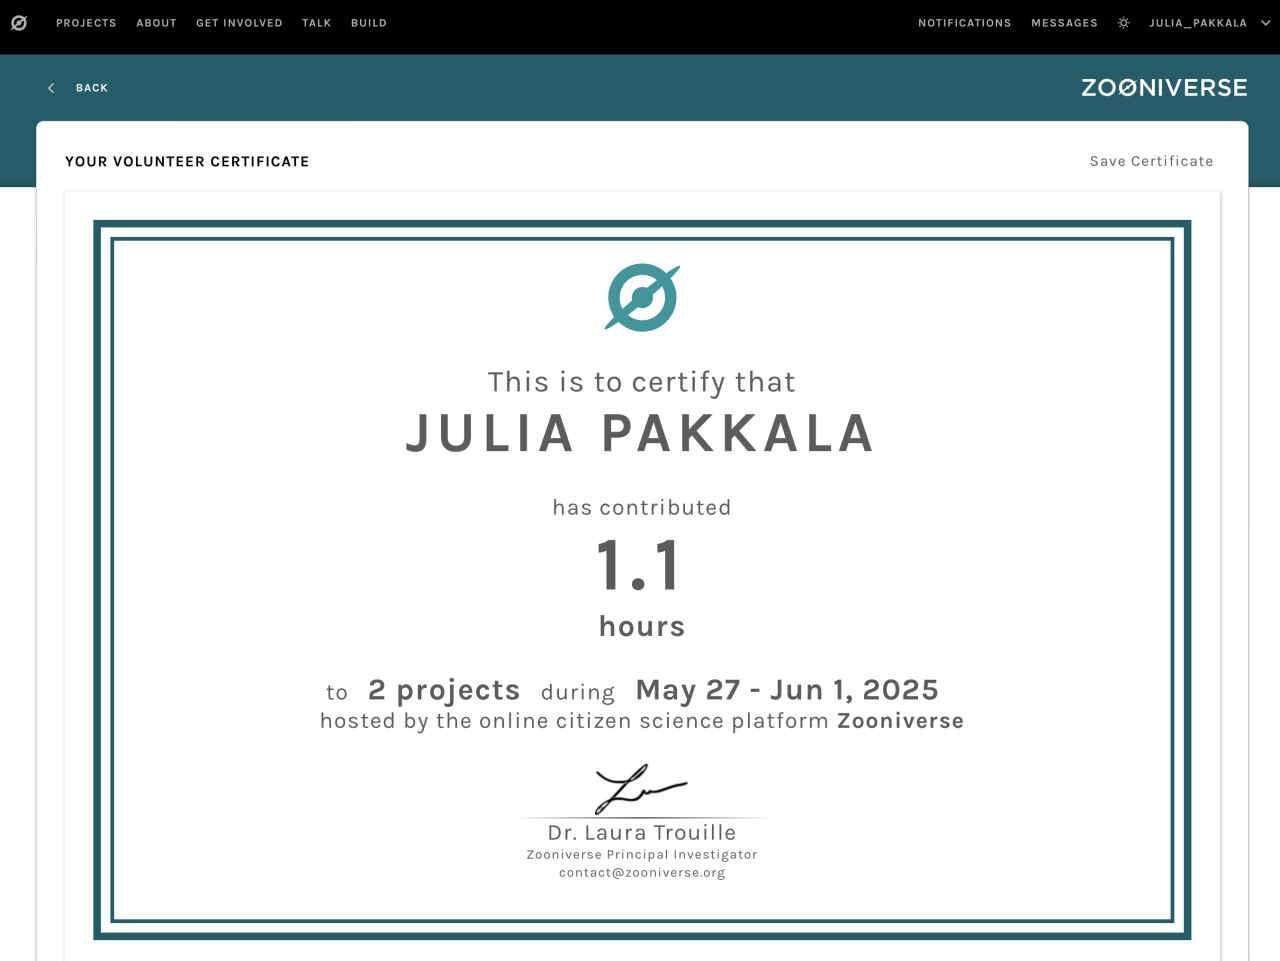1280x961 pixels.
Task: Click the Zooniverse logo icon in navbar
Action: (x=19, y=23)
